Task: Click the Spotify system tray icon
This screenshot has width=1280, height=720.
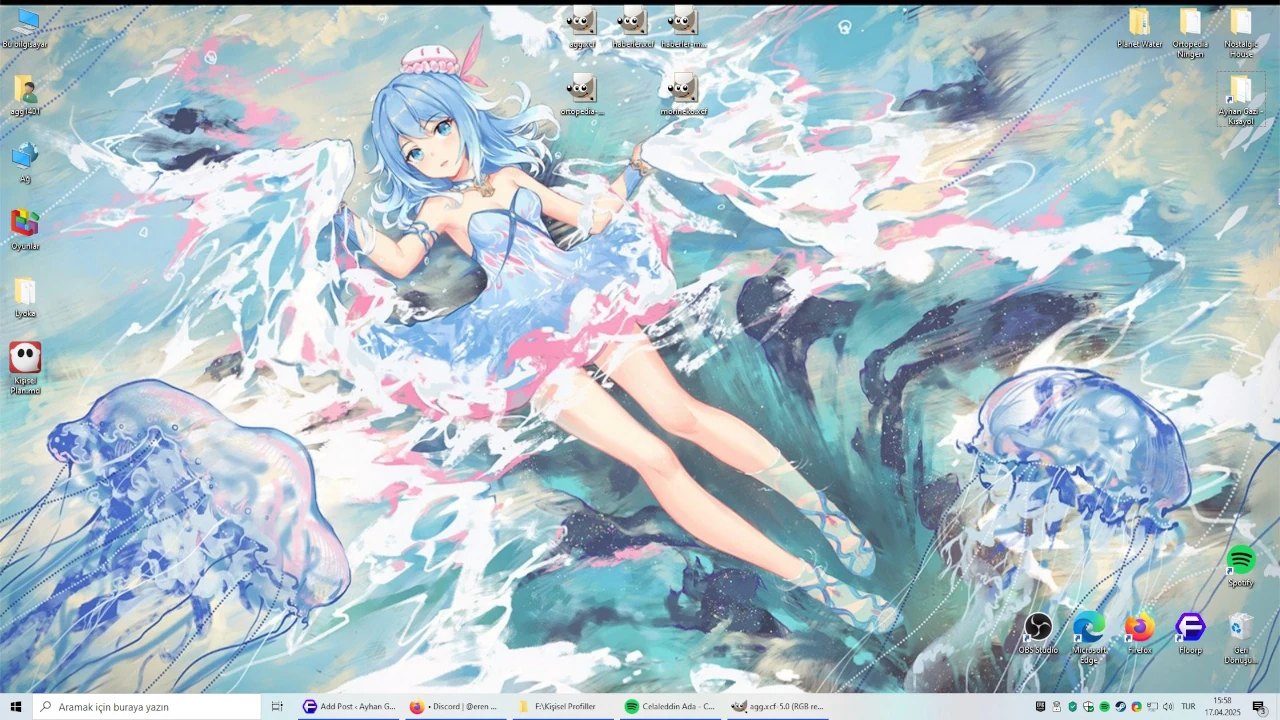Action: pyautogui.click(x=1104, y=706)
